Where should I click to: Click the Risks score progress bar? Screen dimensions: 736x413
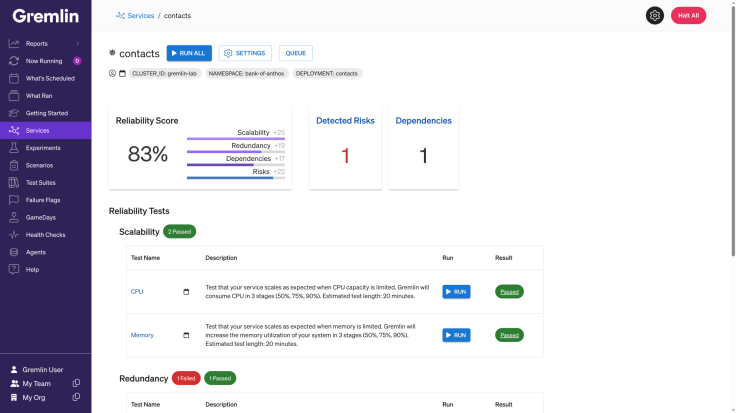pos(236,178)
